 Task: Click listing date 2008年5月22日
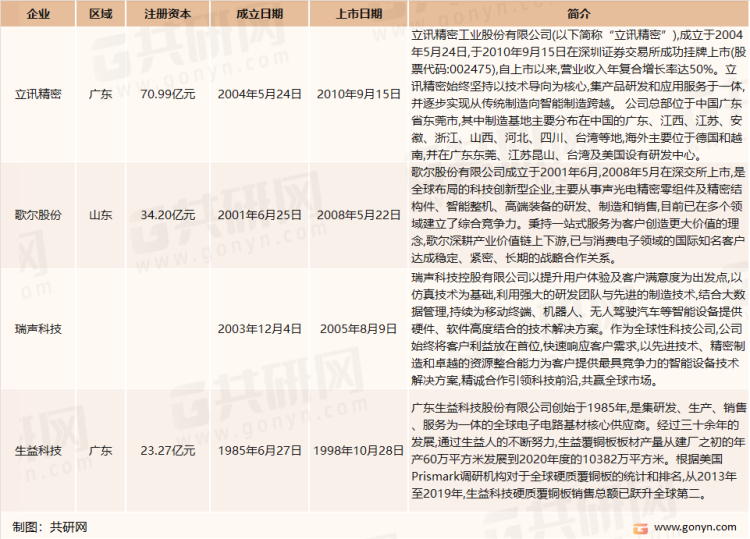(359, 215)
